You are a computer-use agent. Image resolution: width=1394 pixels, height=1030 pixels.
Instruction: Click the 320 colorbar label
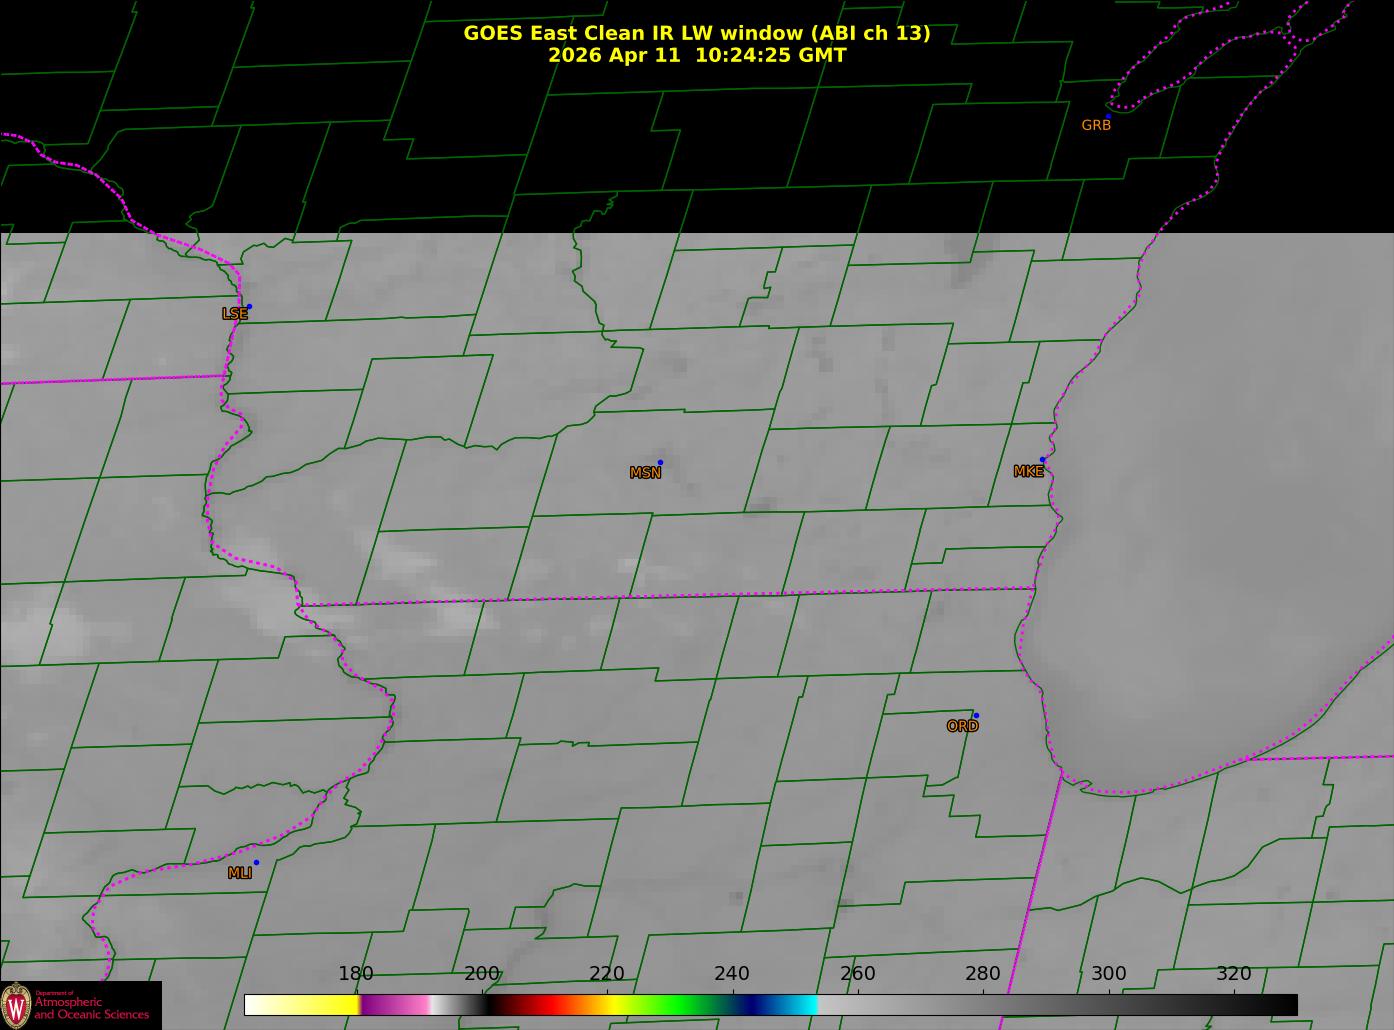[1234, 974]
